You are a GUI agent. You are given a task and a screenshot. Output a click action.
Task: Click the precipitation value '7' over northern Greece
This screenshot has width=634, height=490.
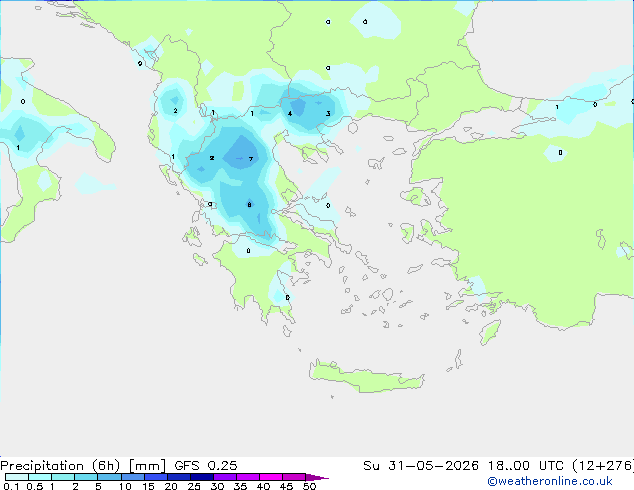click(251, 159)
